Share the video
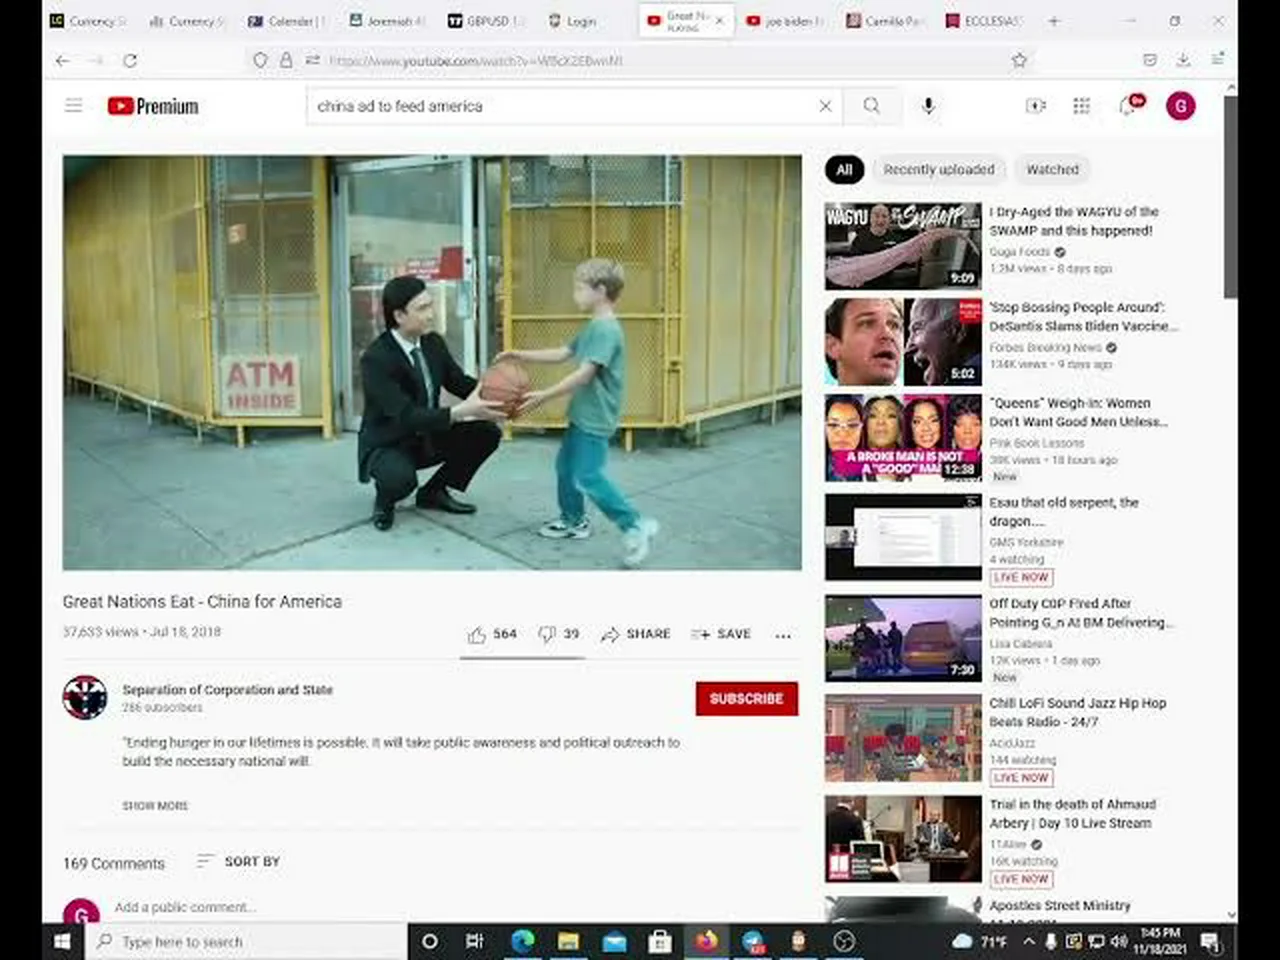This screenshot has width=1280, height=960. 636,634
